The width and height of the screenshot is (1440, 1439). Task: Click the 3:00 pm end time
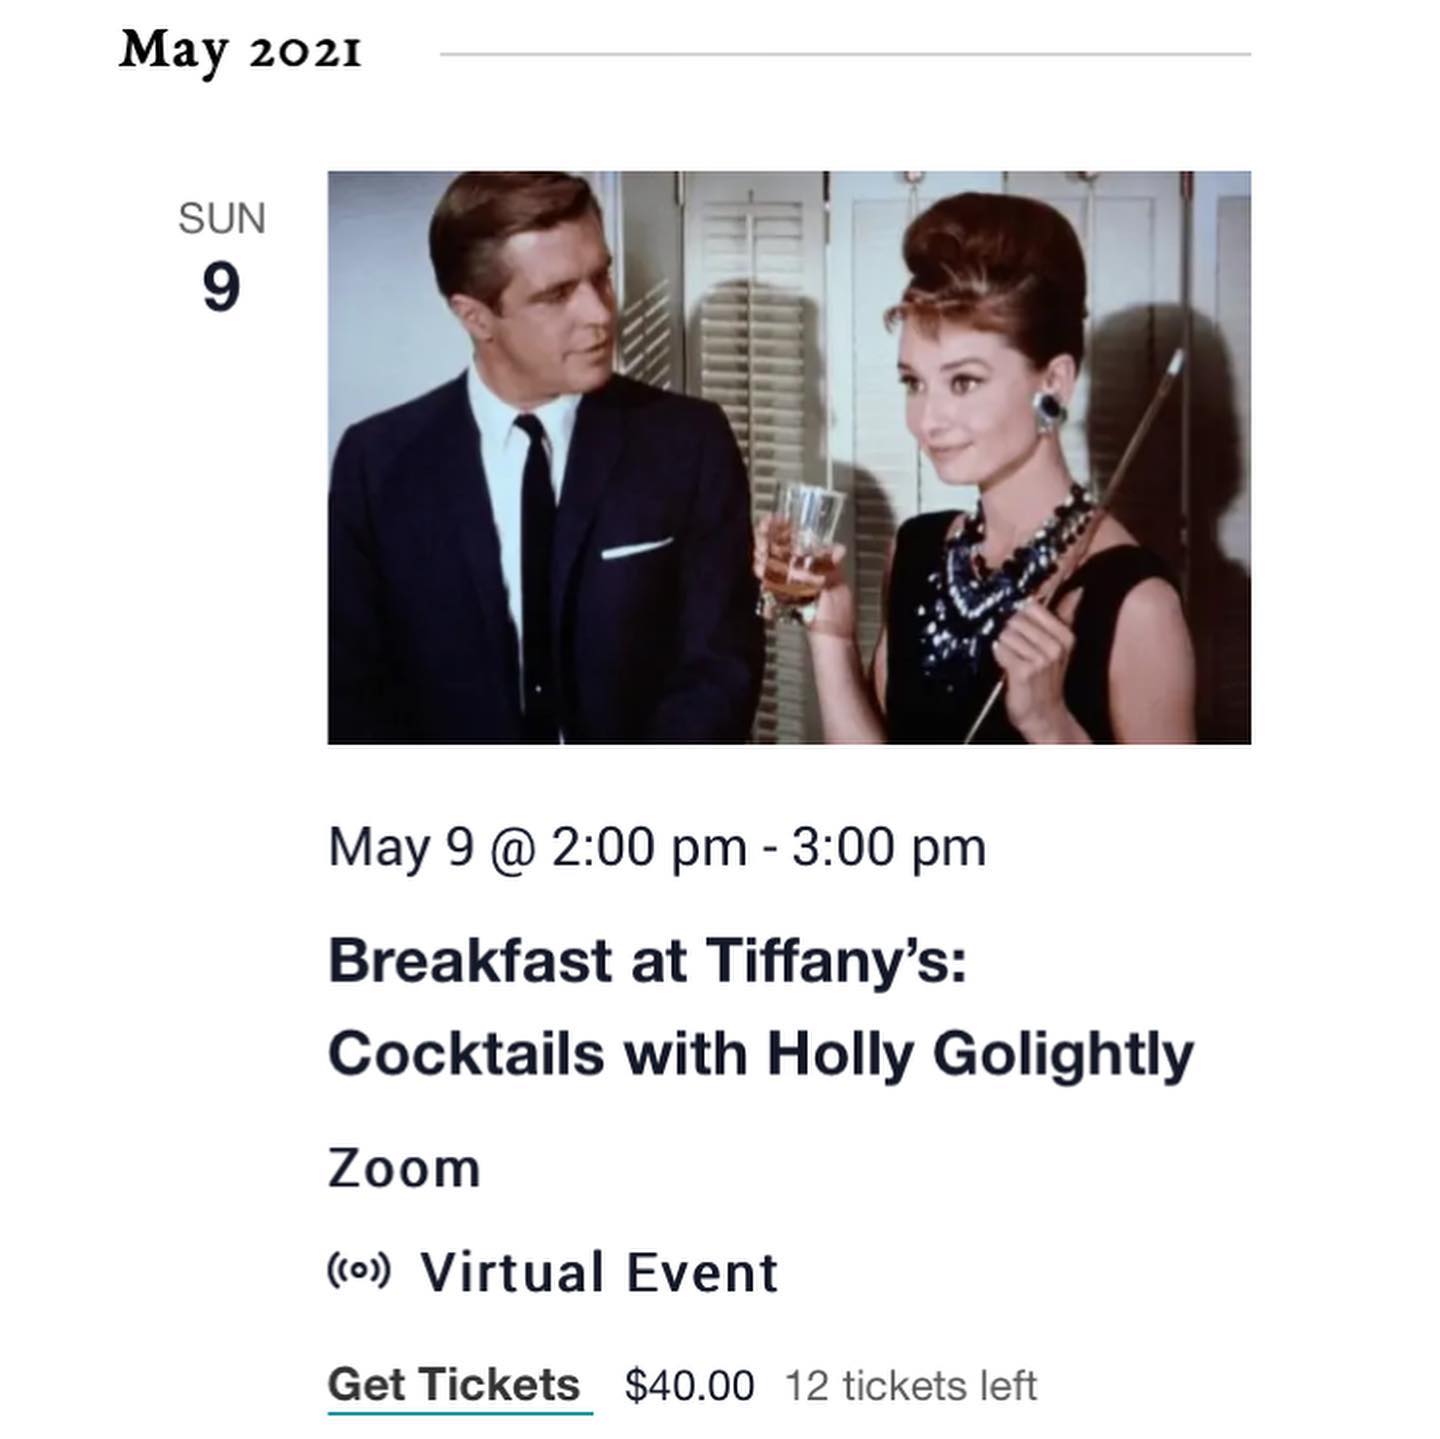889,848
